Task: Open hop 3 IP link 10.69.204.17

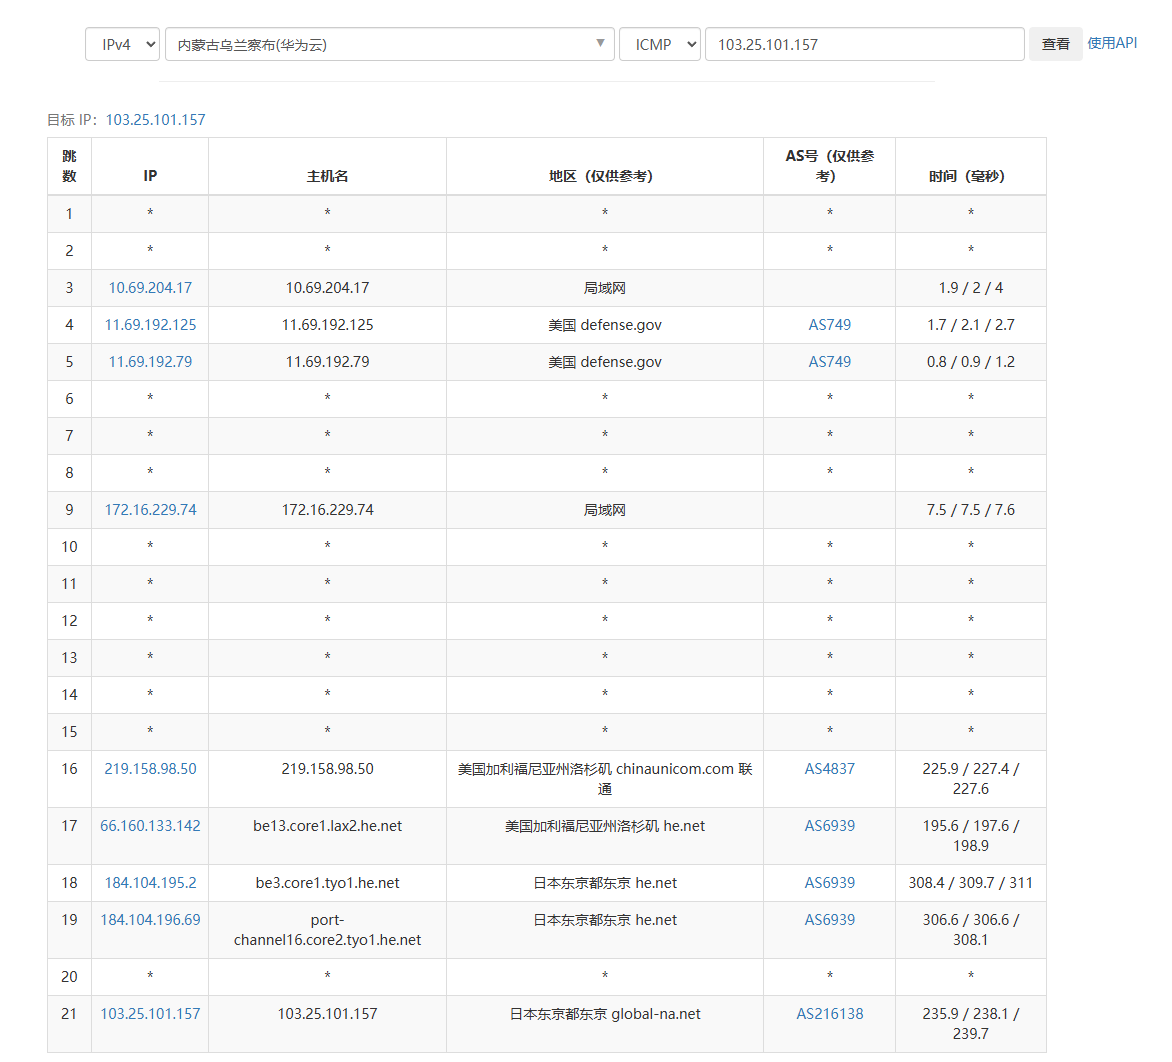Action: pyautogui.click(x=150, y=288)
